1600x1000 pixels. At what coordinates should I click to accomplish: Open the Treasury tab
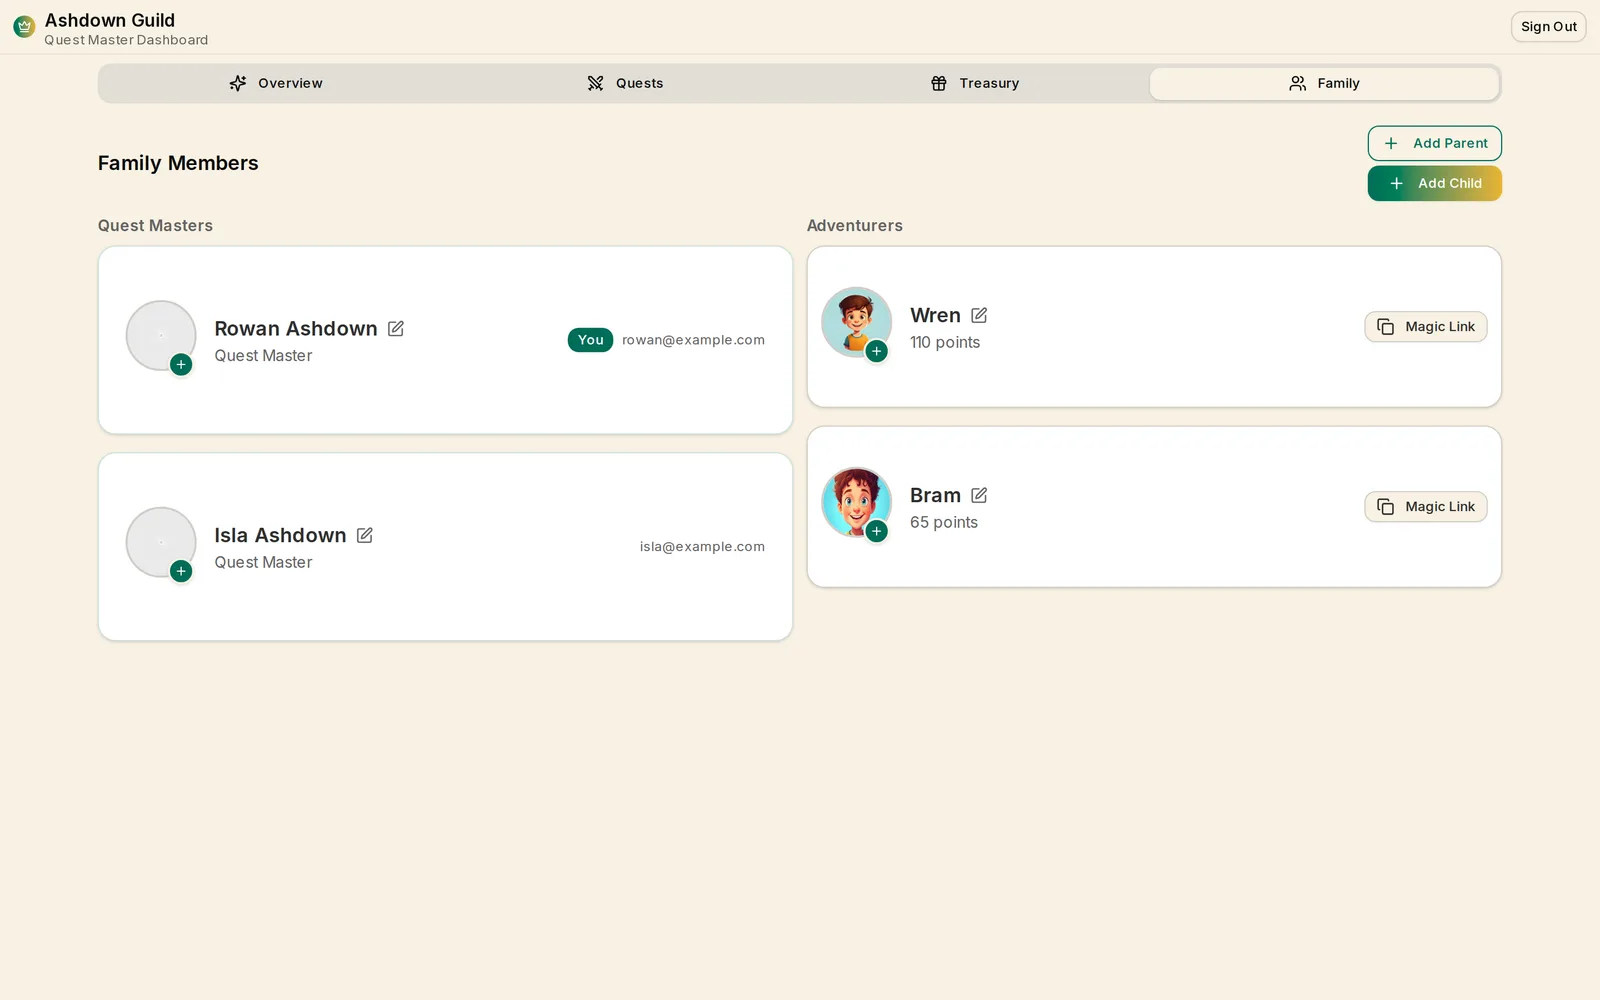pos(975,83)
